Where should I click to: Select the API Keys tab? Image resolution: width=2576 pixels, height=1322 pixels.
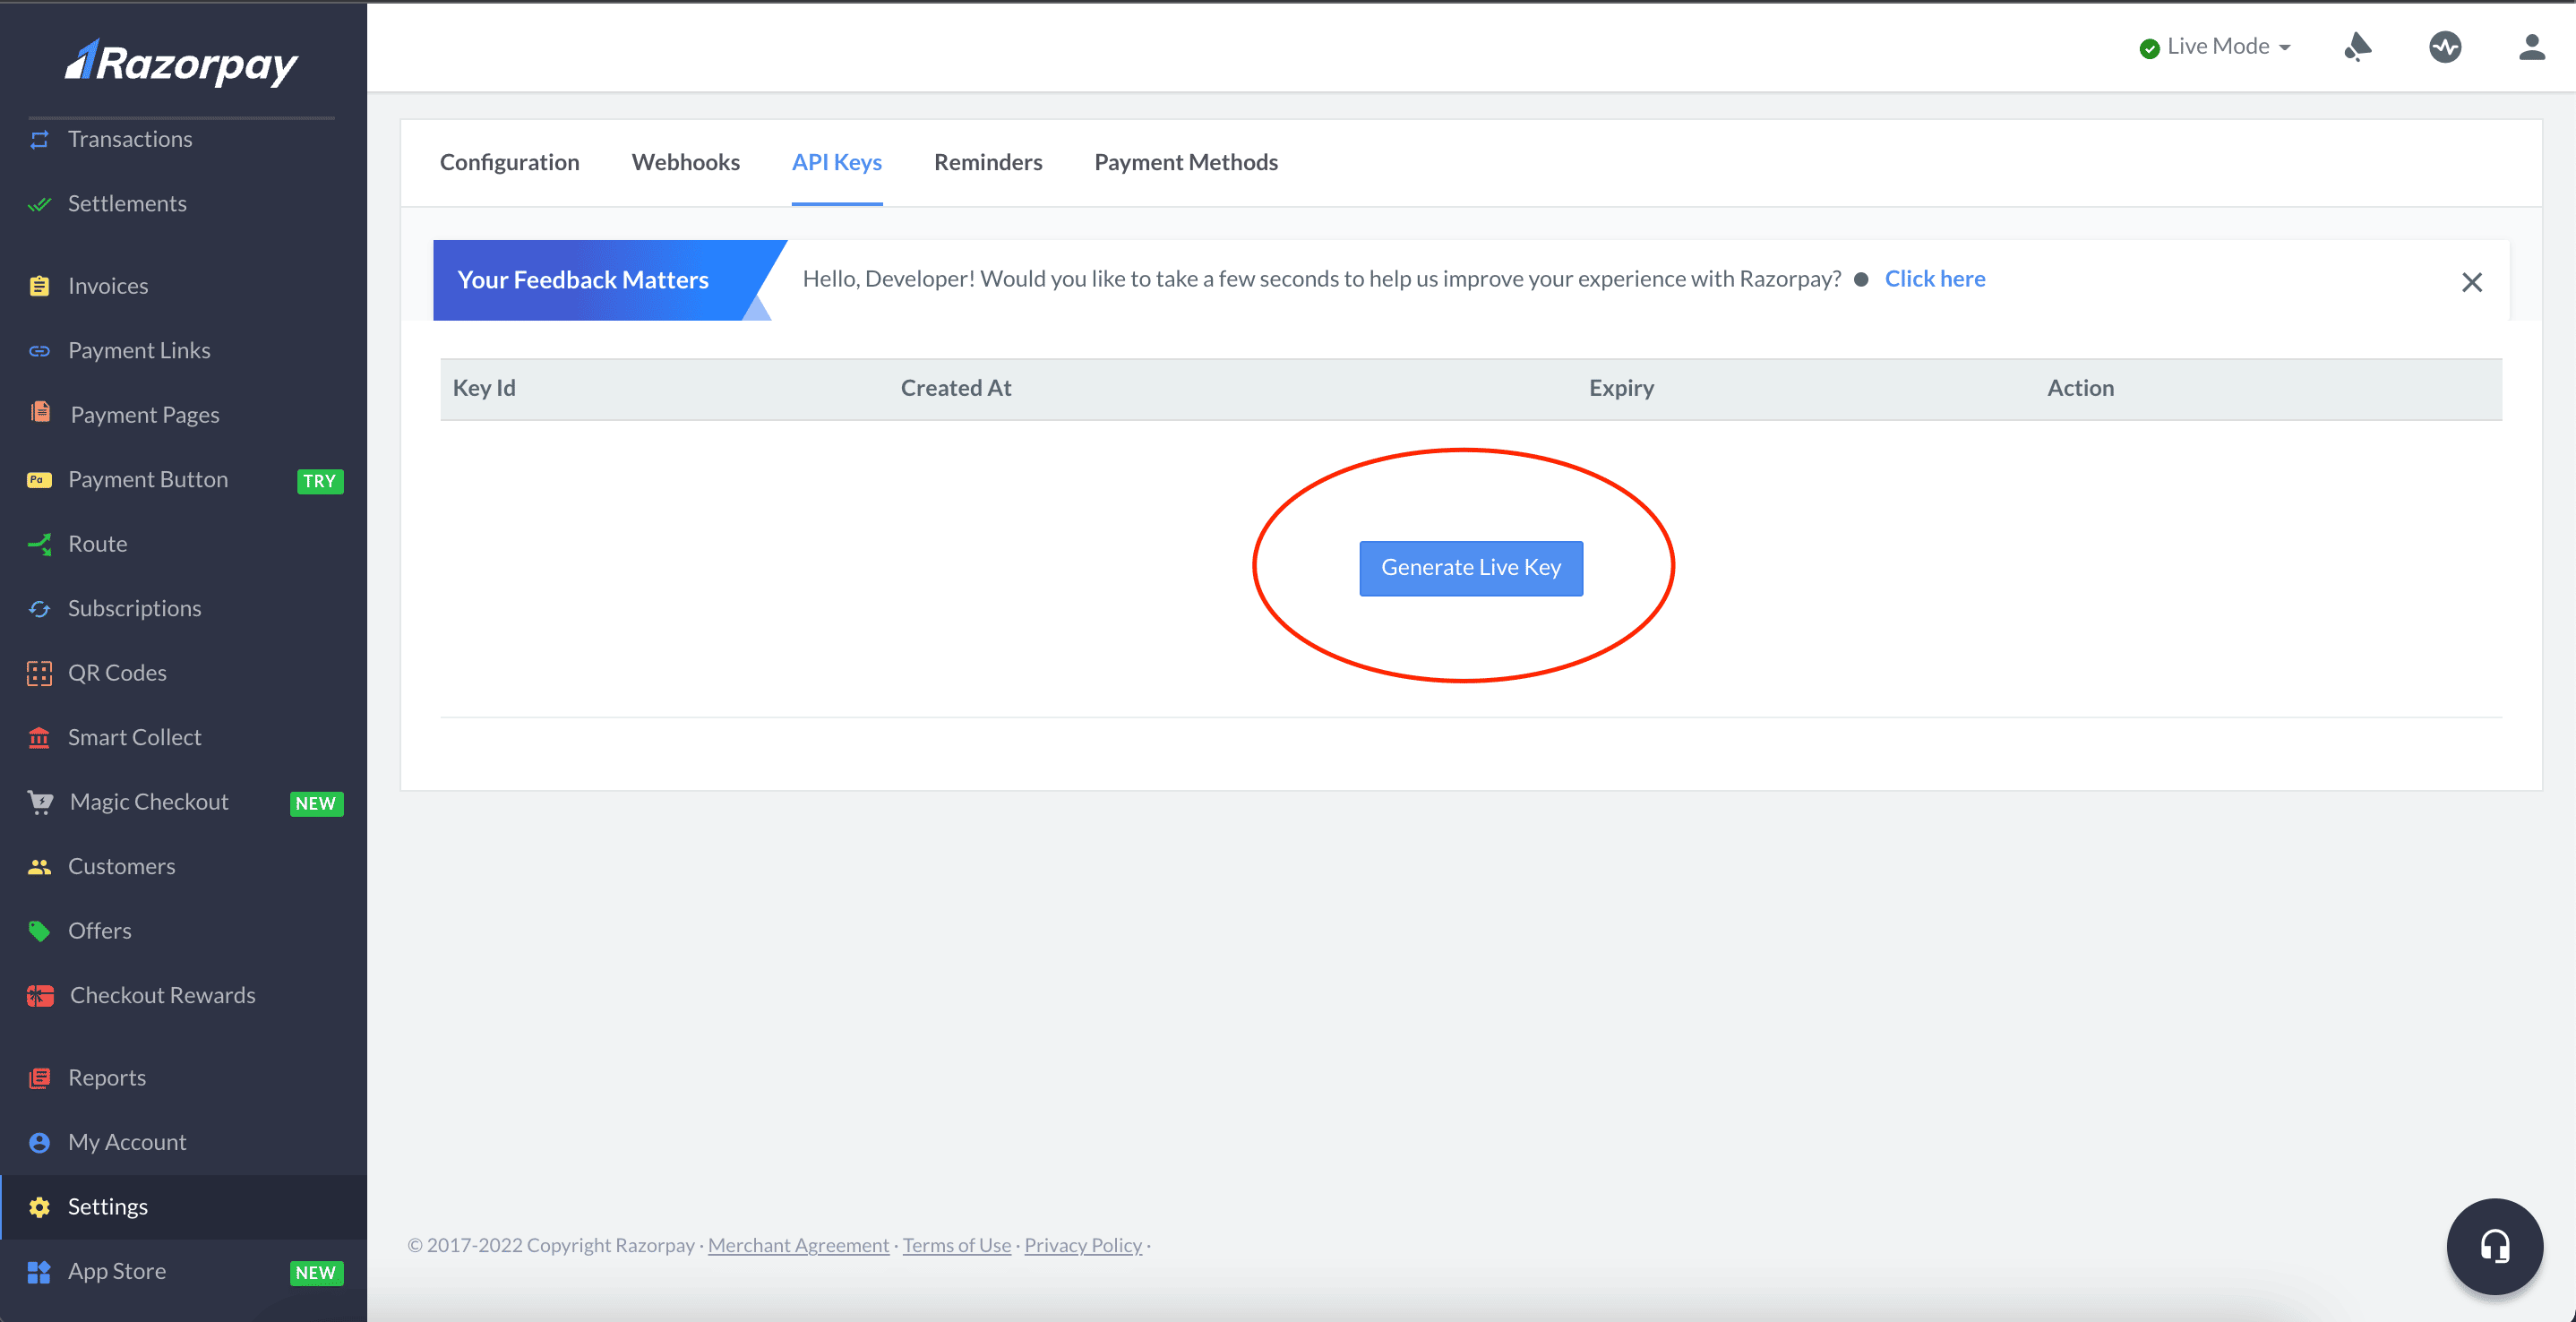coord(837,162)
